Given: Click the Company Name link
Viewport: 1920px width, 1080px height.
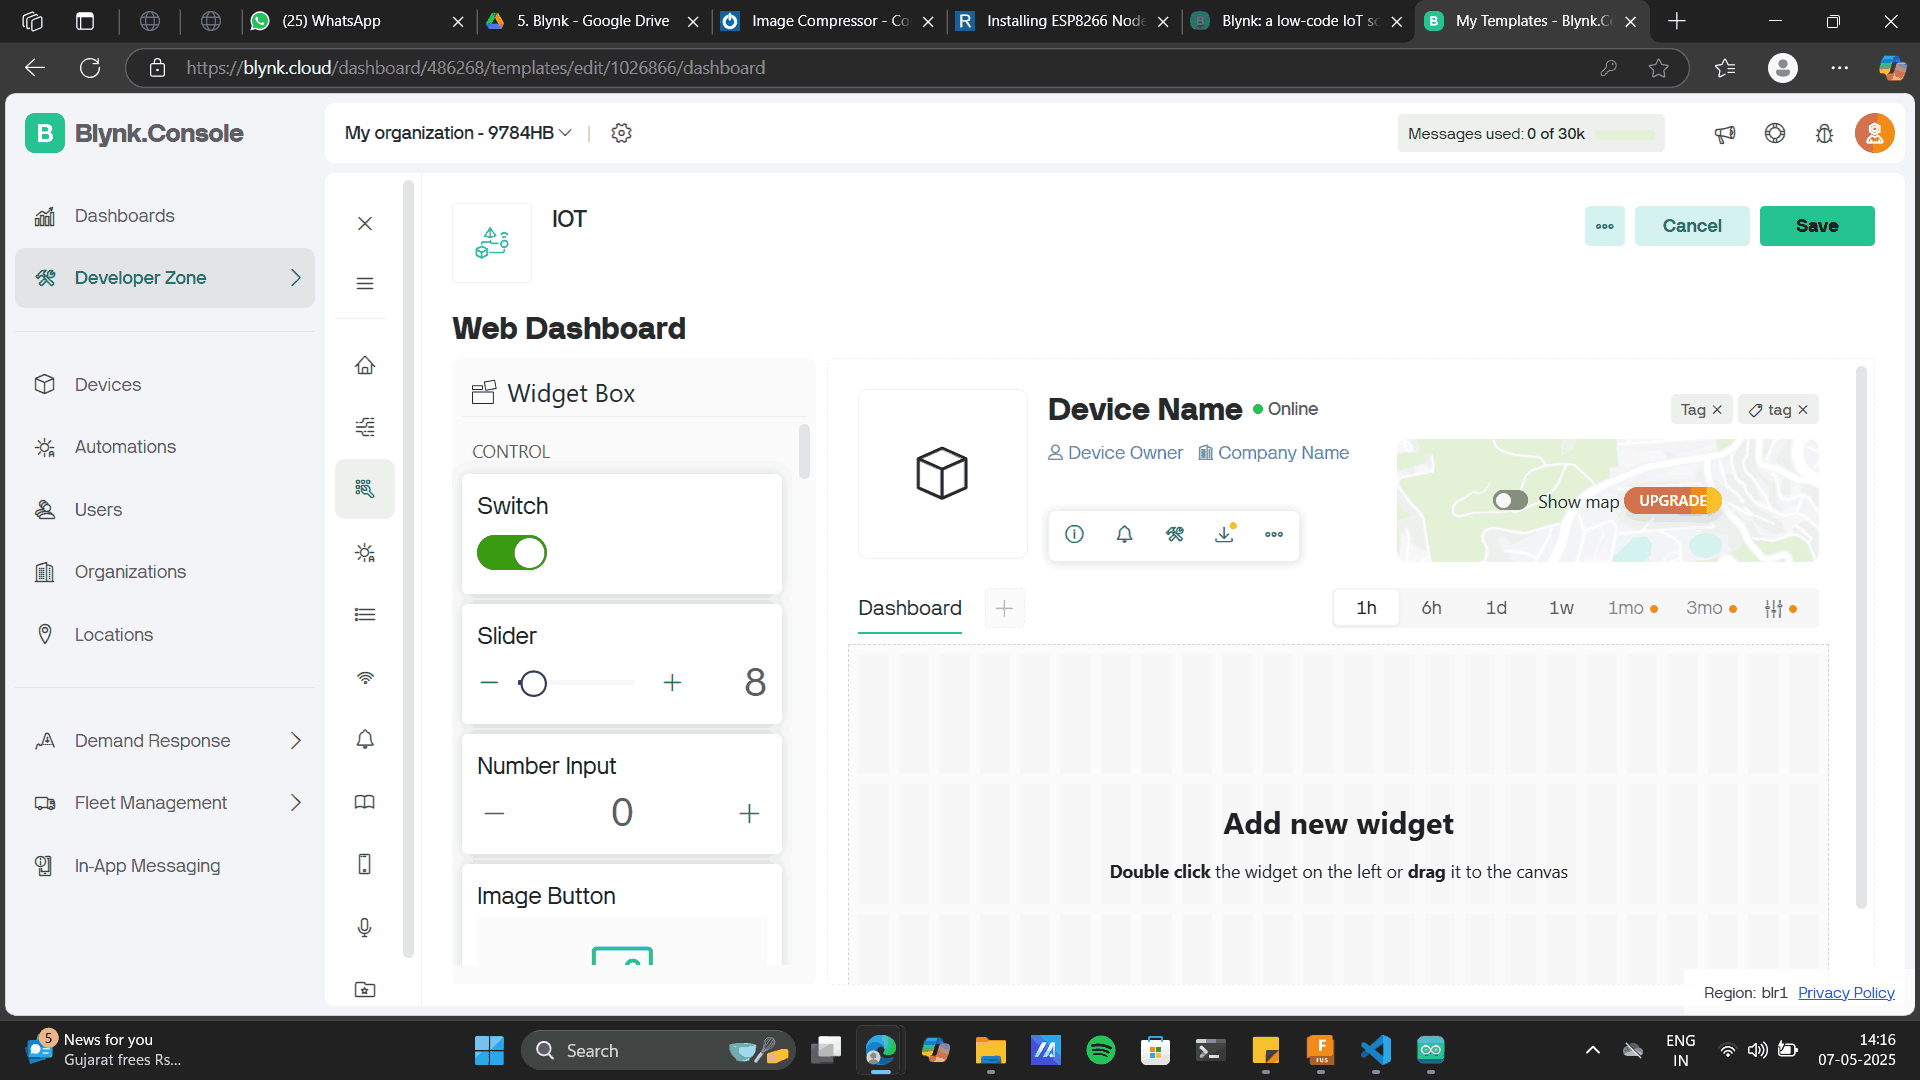Looking at the screenshot, I should click(x=1274, y=453).
